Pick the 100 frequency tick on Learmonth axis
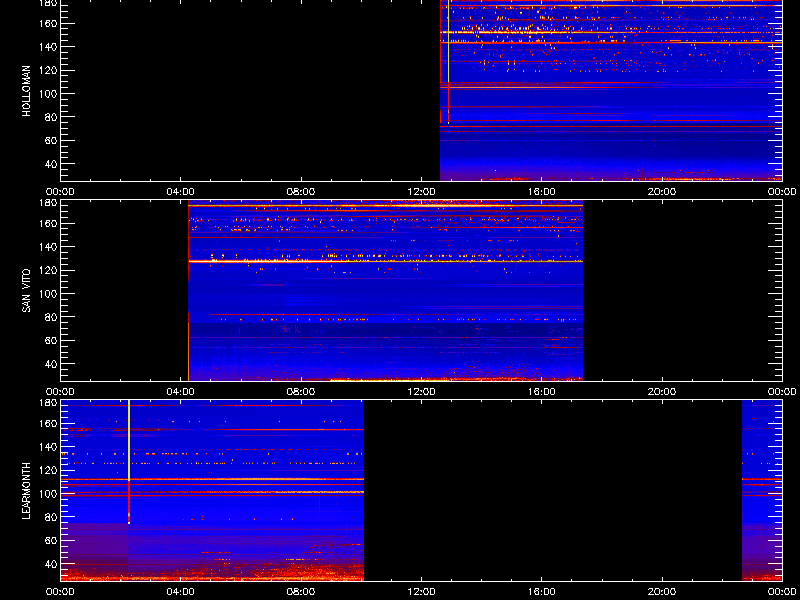800x600 pixels. (x=49, y=494)
